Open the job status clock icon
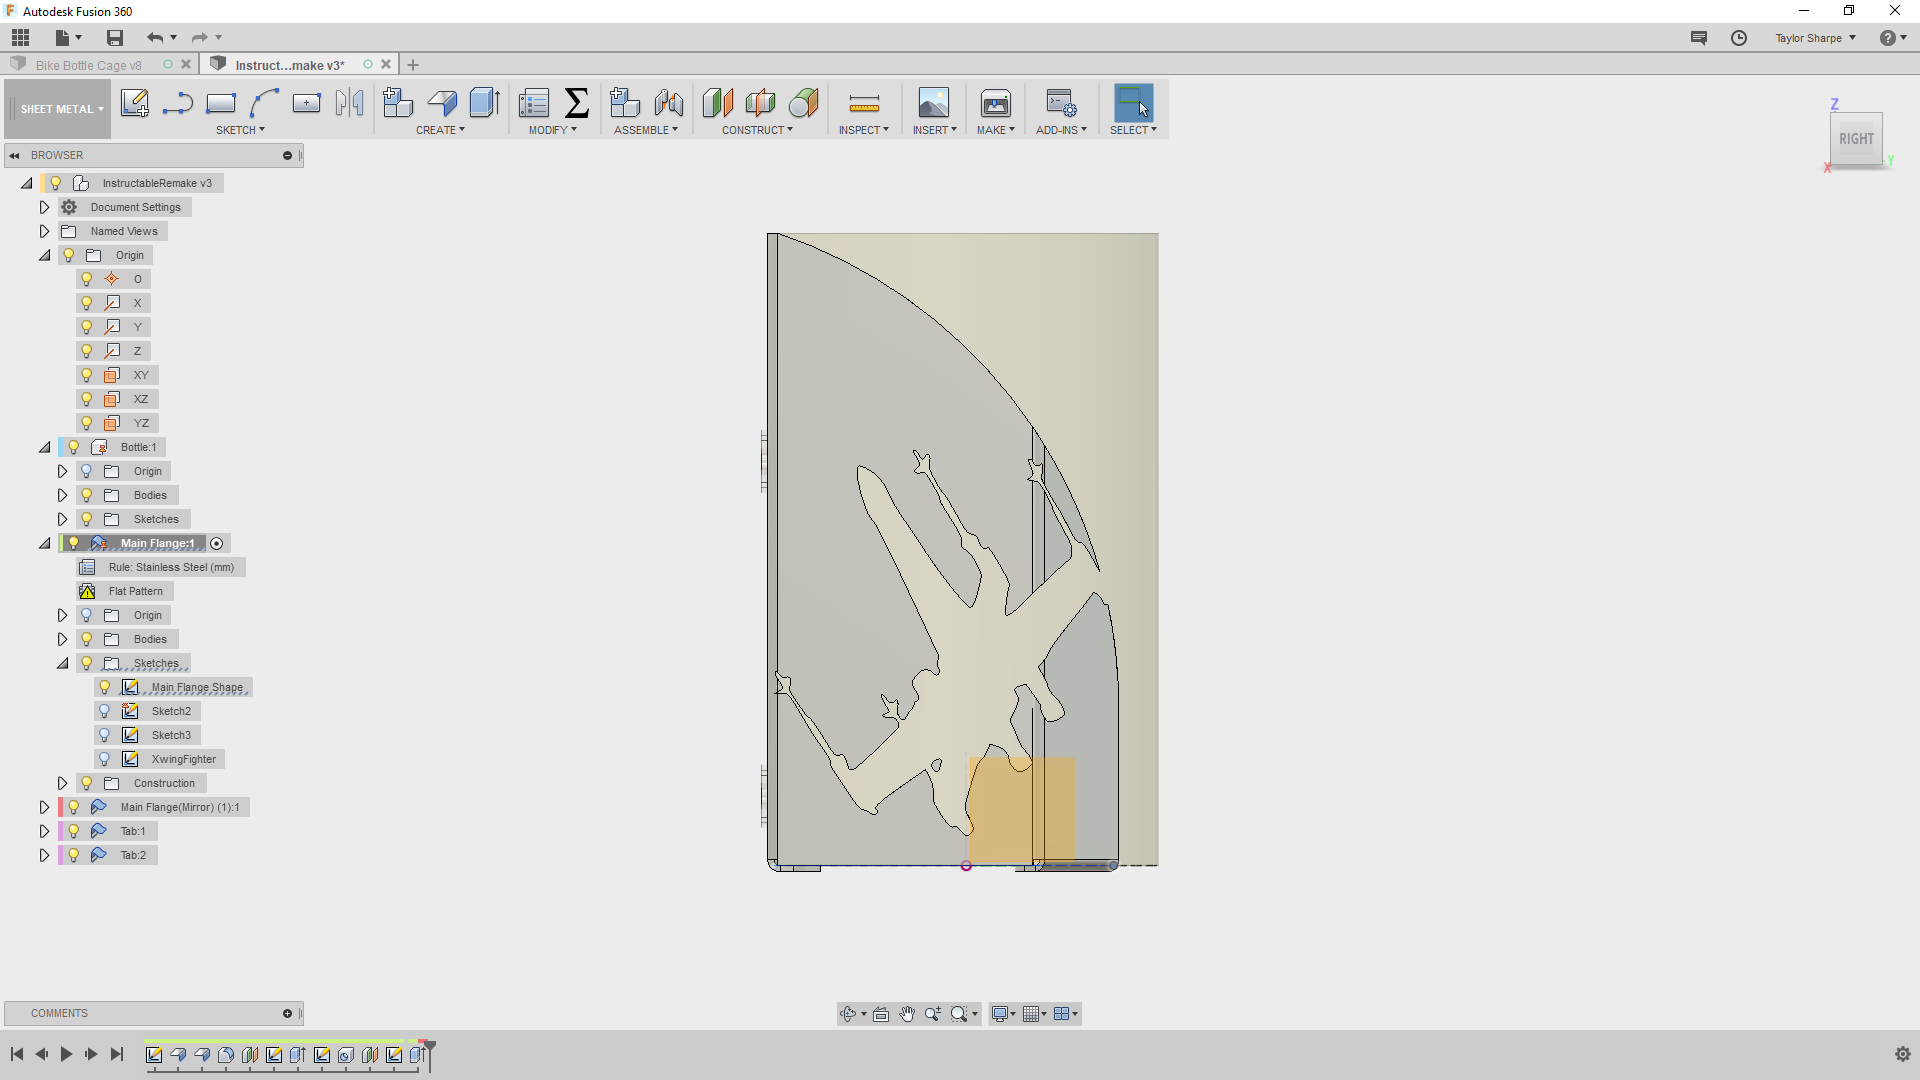Screen dimensions: 1920x1080 click(1739, 38)
